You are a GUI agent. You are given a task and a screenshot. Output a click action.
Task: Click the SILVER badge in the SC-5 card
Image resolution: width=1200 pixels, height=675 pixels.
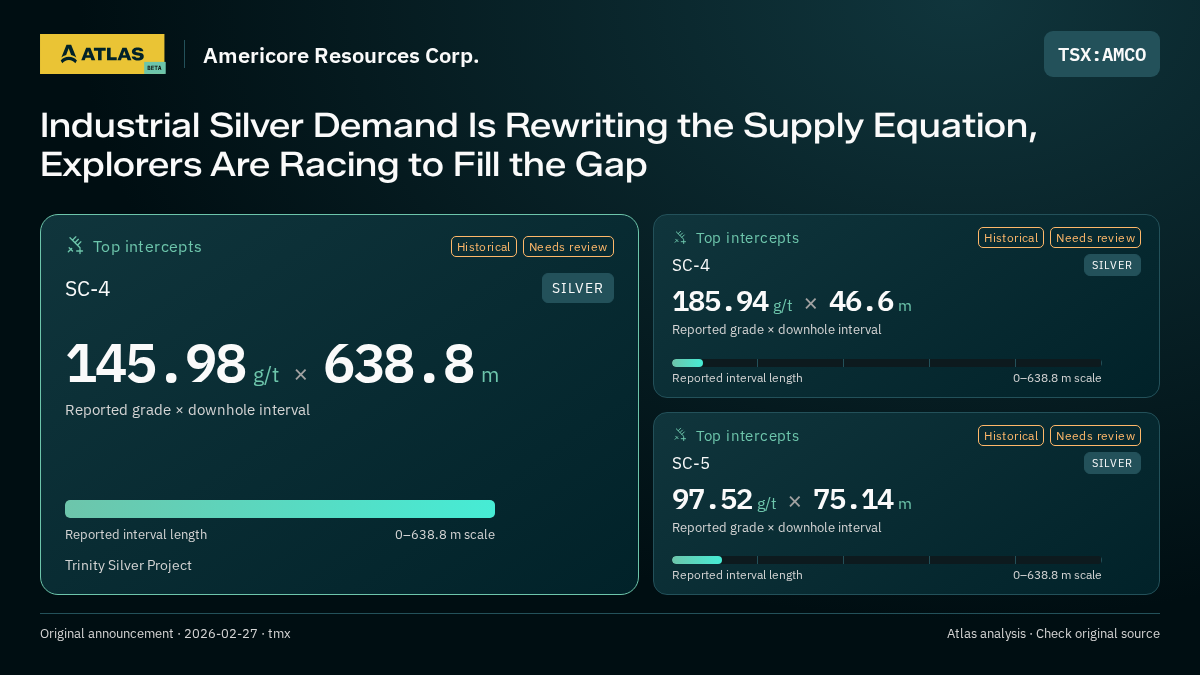pyautogui.click(x=1112, y=463)
